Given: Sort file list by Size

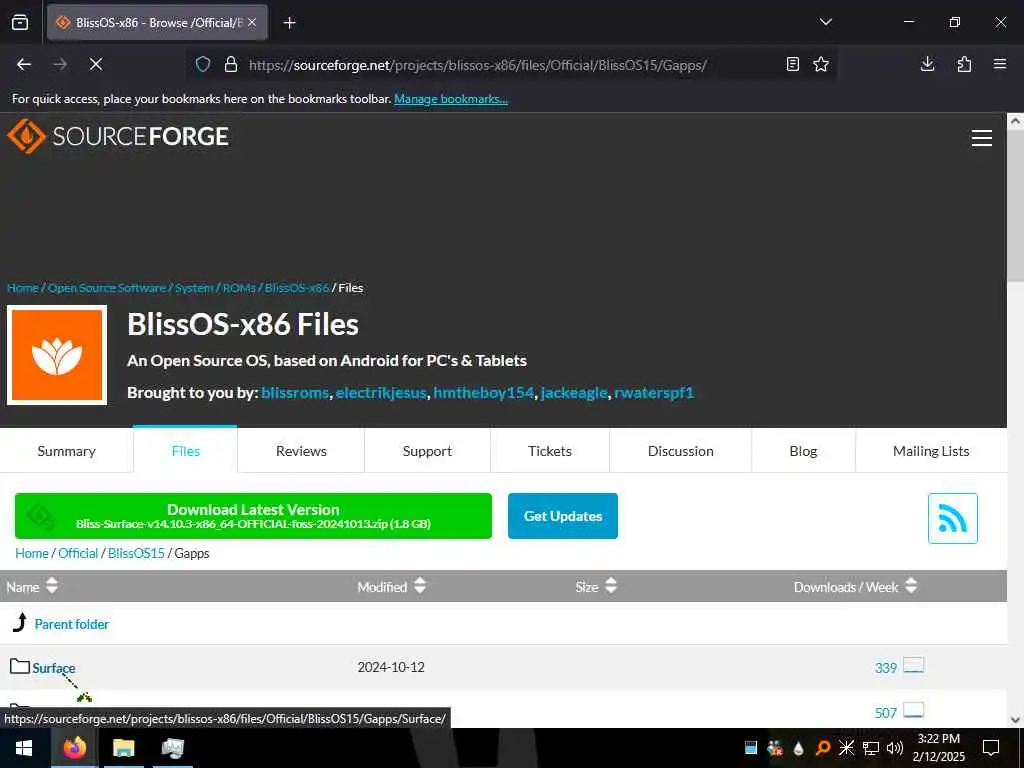Looking at the screenshot, I should pyautogui.click(x=596, y=586).
